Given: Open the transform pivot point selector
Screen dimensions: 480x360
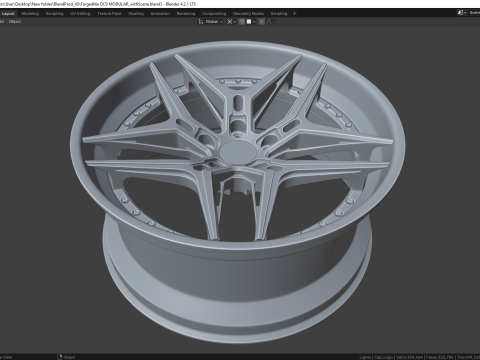Looking at the screenshot, I should click(231, 22).
